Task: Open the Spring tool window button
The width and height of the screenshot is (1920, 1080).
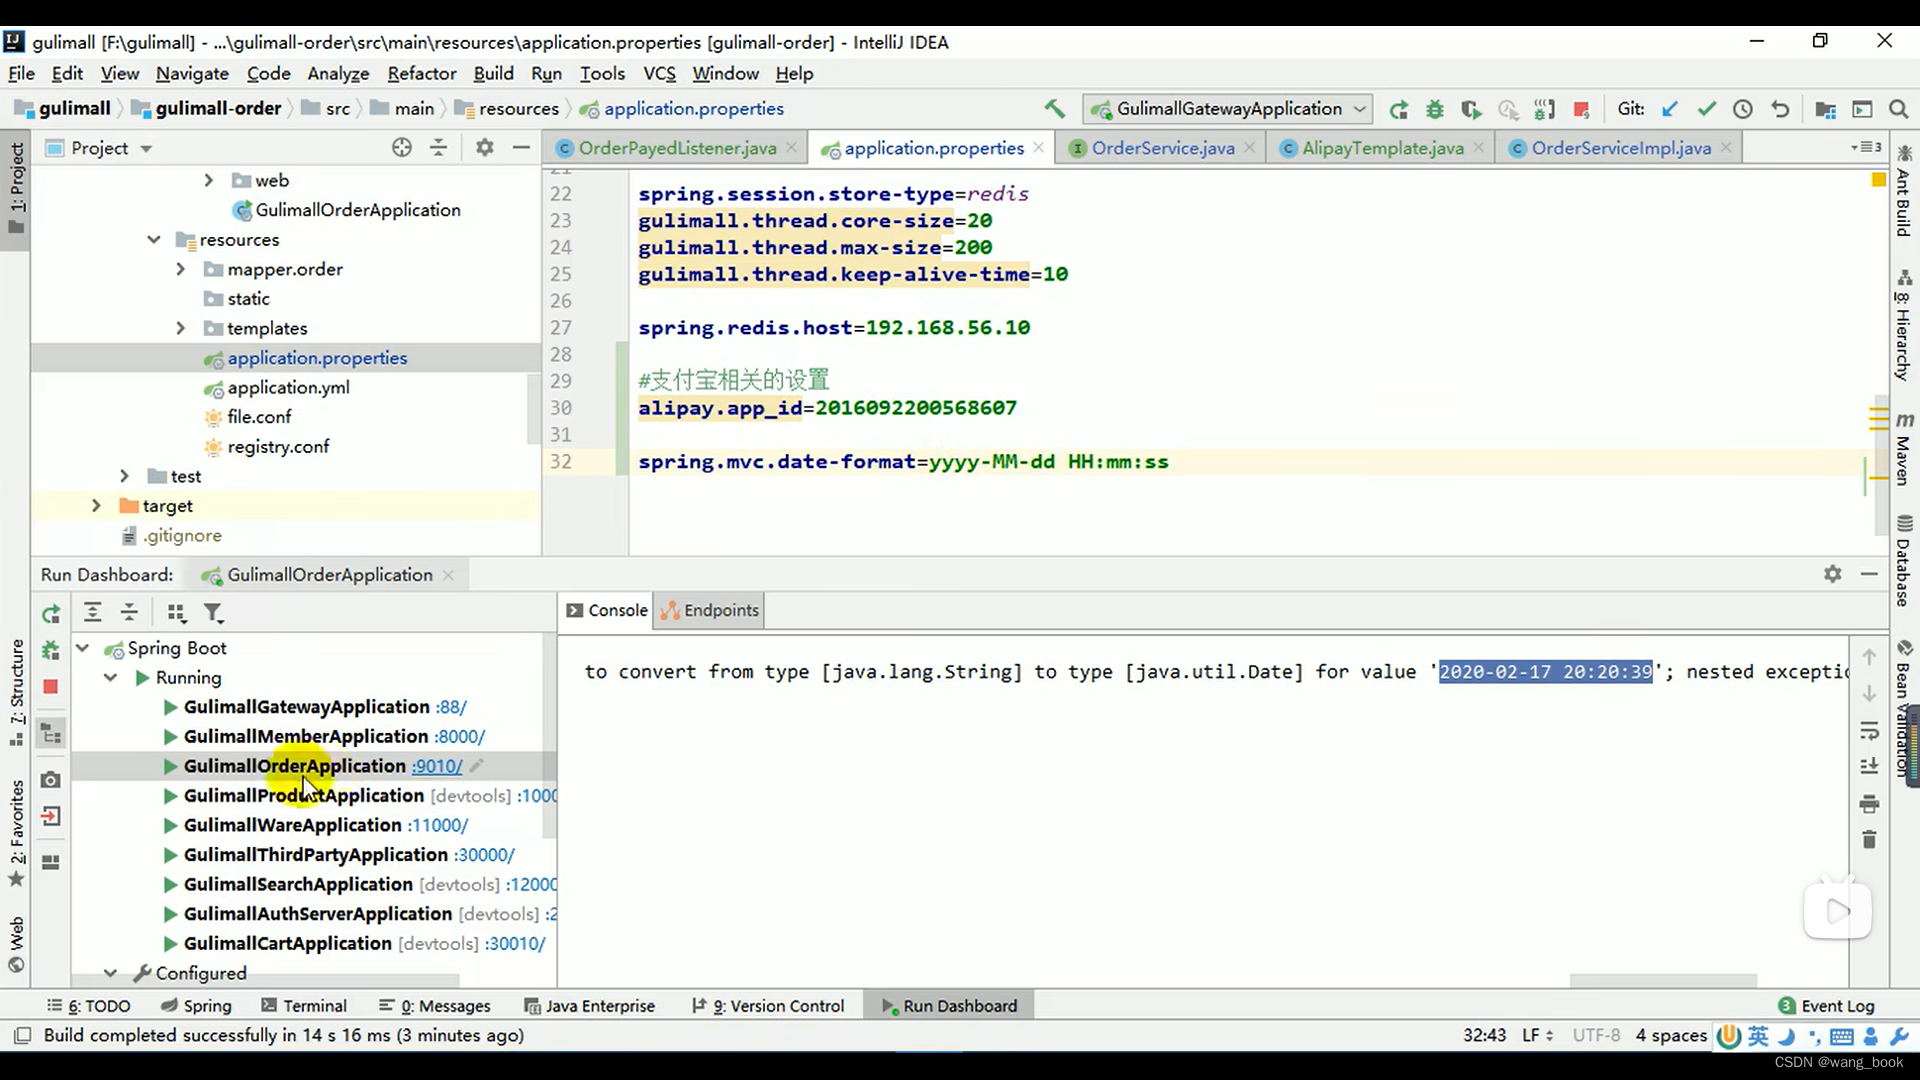Action: click(x=196, y=1006)
